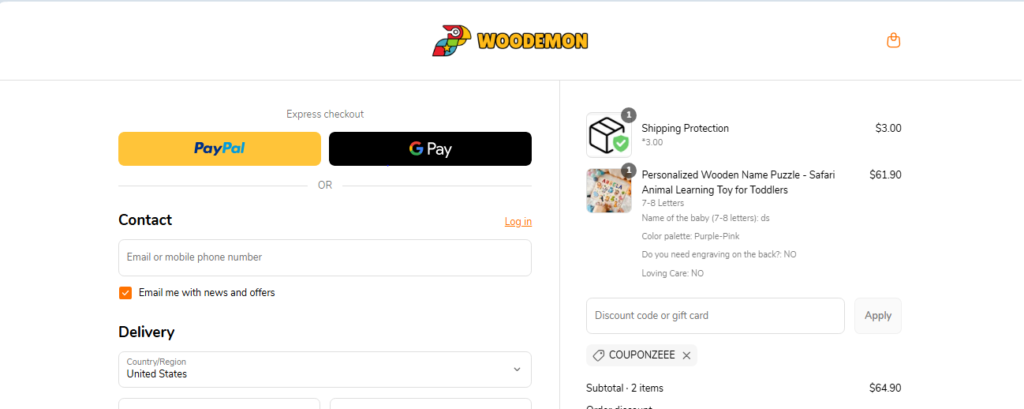Pay with PayPal express checkout

pos(219,149)
